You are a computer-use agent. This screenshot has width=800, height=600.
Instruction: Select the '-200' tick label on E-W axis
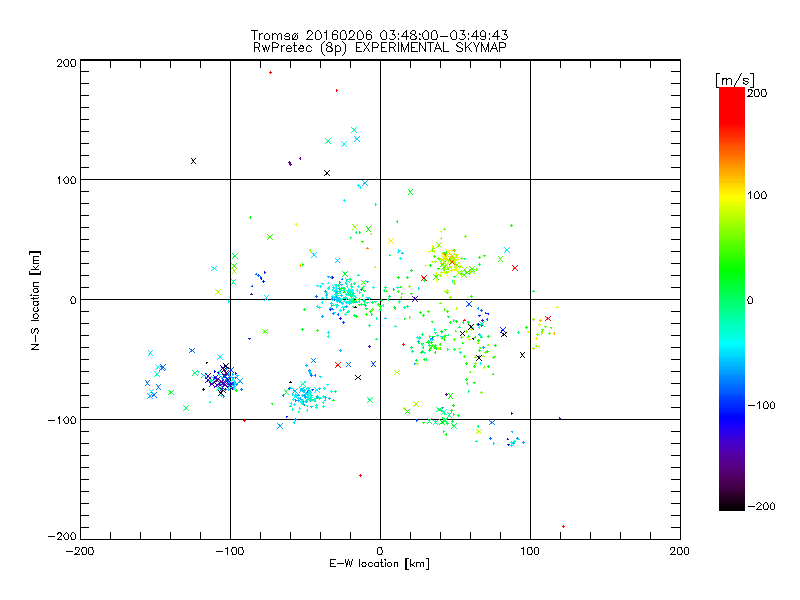pos(80,551)
